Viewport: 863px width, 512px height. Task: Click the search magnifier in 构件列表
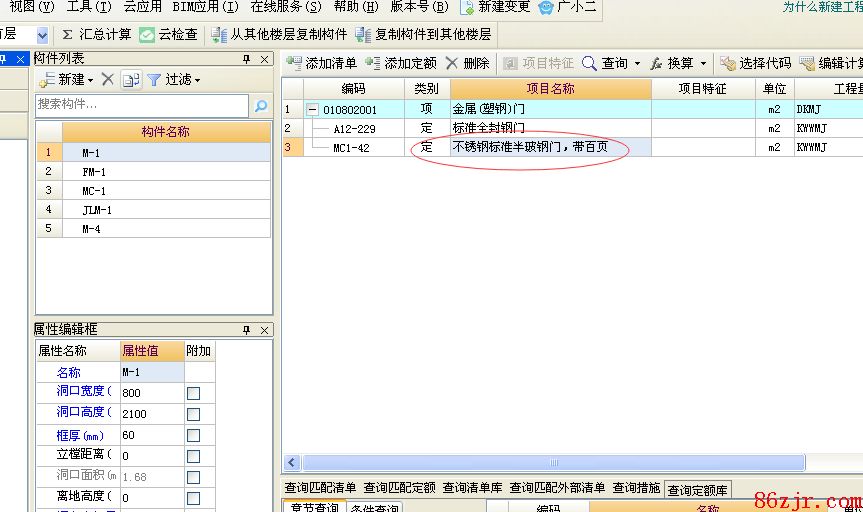(x=260, y=105)
